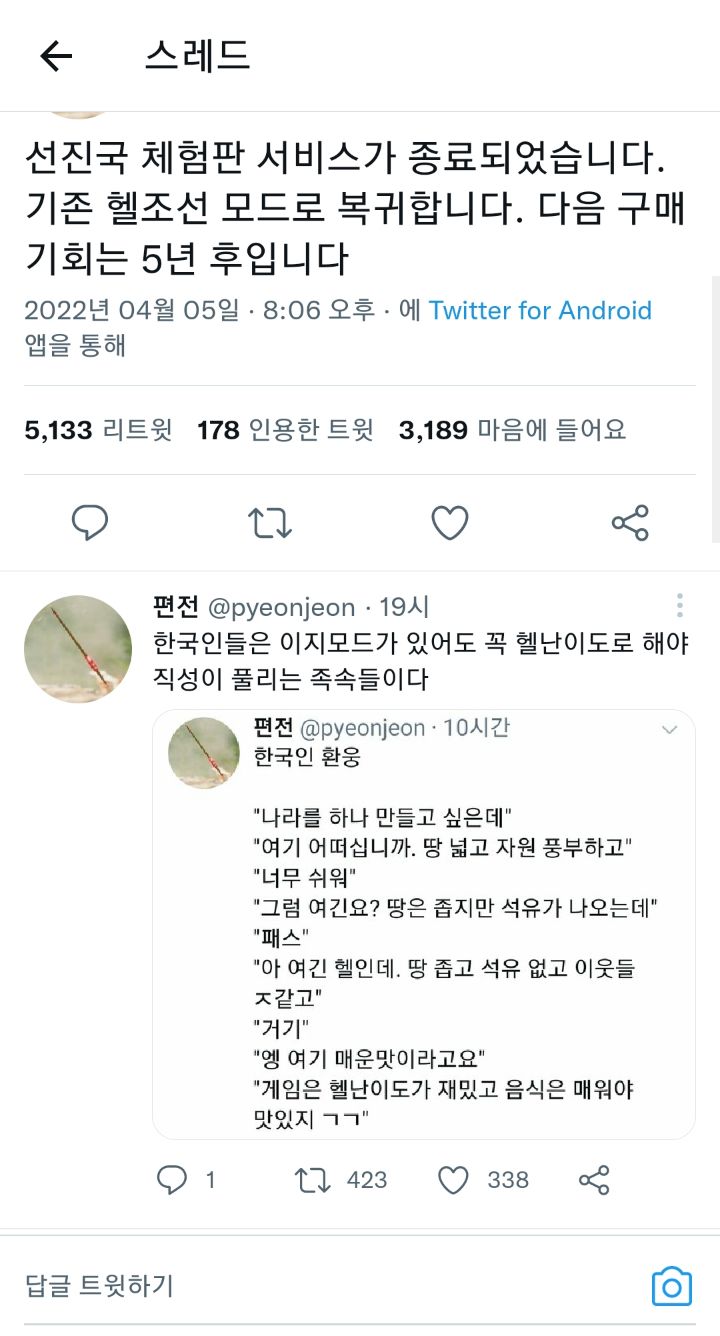720x1336 pixels.
Task: Share the main tweet
Action: (x=630, y=522)
